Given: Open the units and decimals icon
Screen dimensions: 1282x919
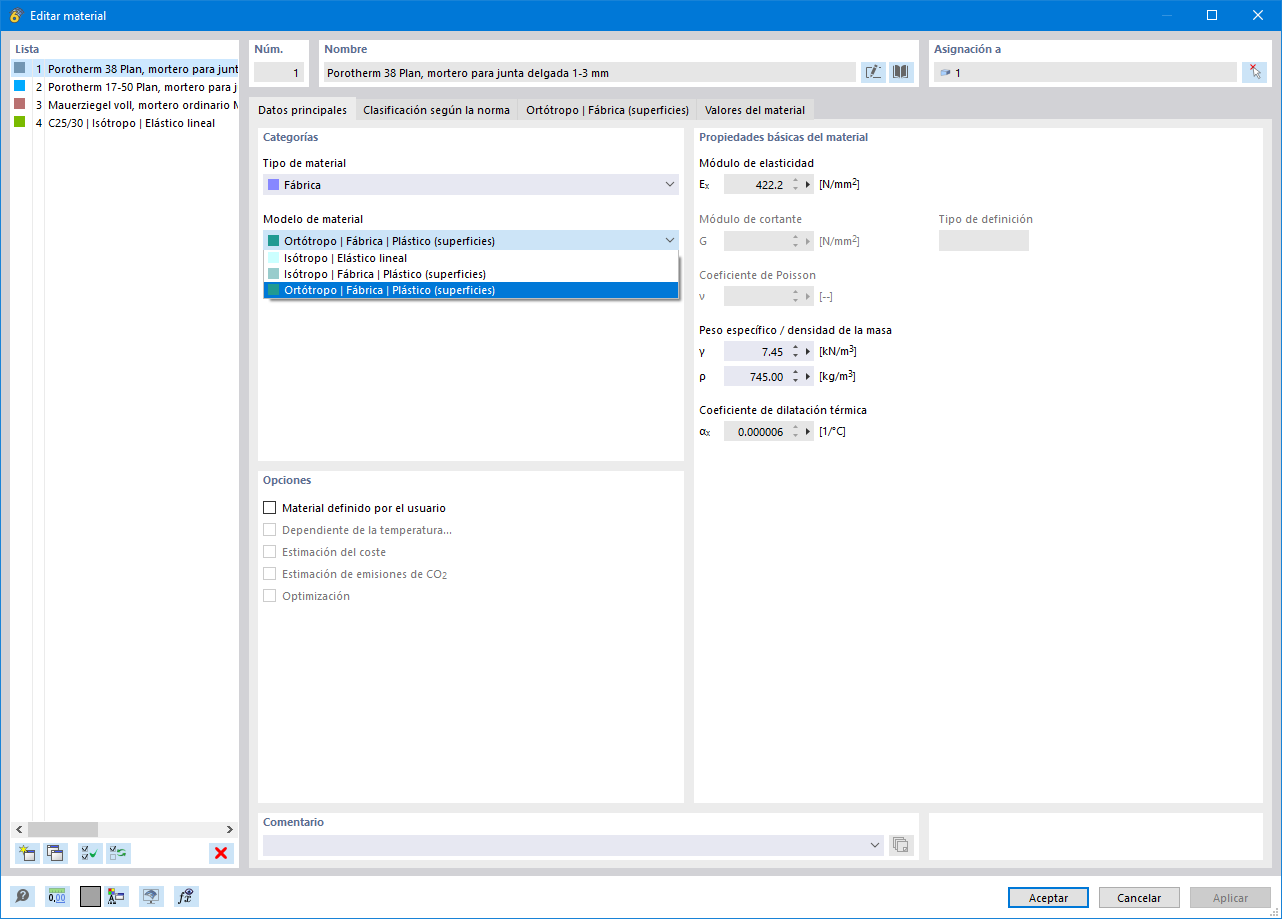Looking at the screenshot, I should (x=56, y=896).
